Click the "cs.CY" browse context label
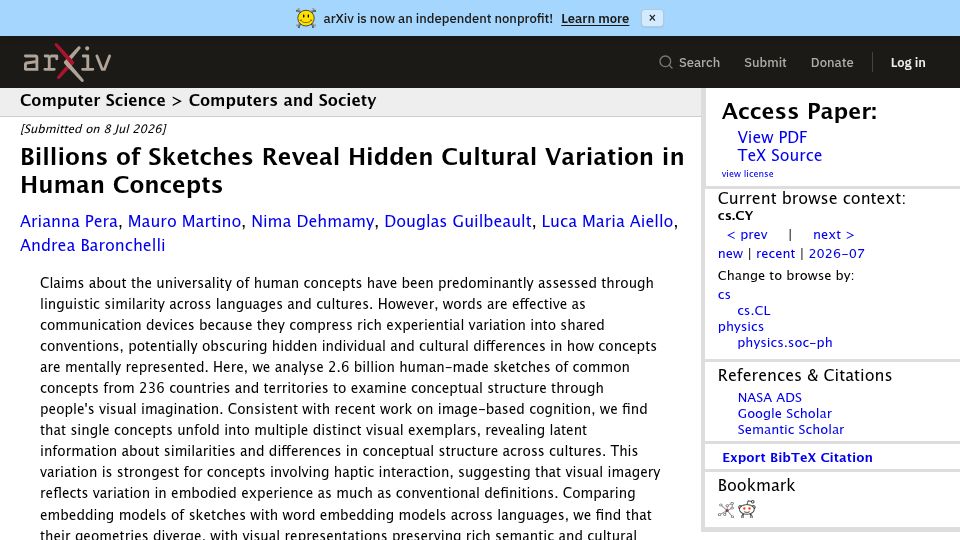 point(735,216)
